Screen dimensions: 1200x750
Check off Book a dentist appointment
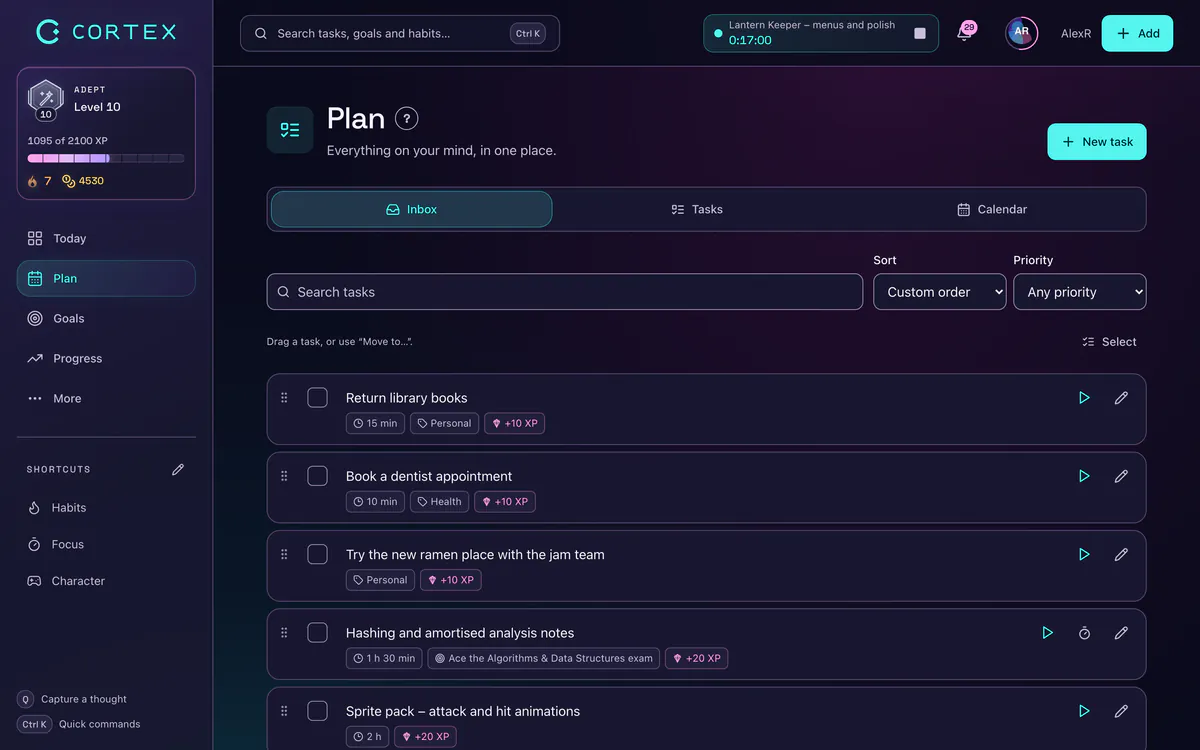[317, 476]
